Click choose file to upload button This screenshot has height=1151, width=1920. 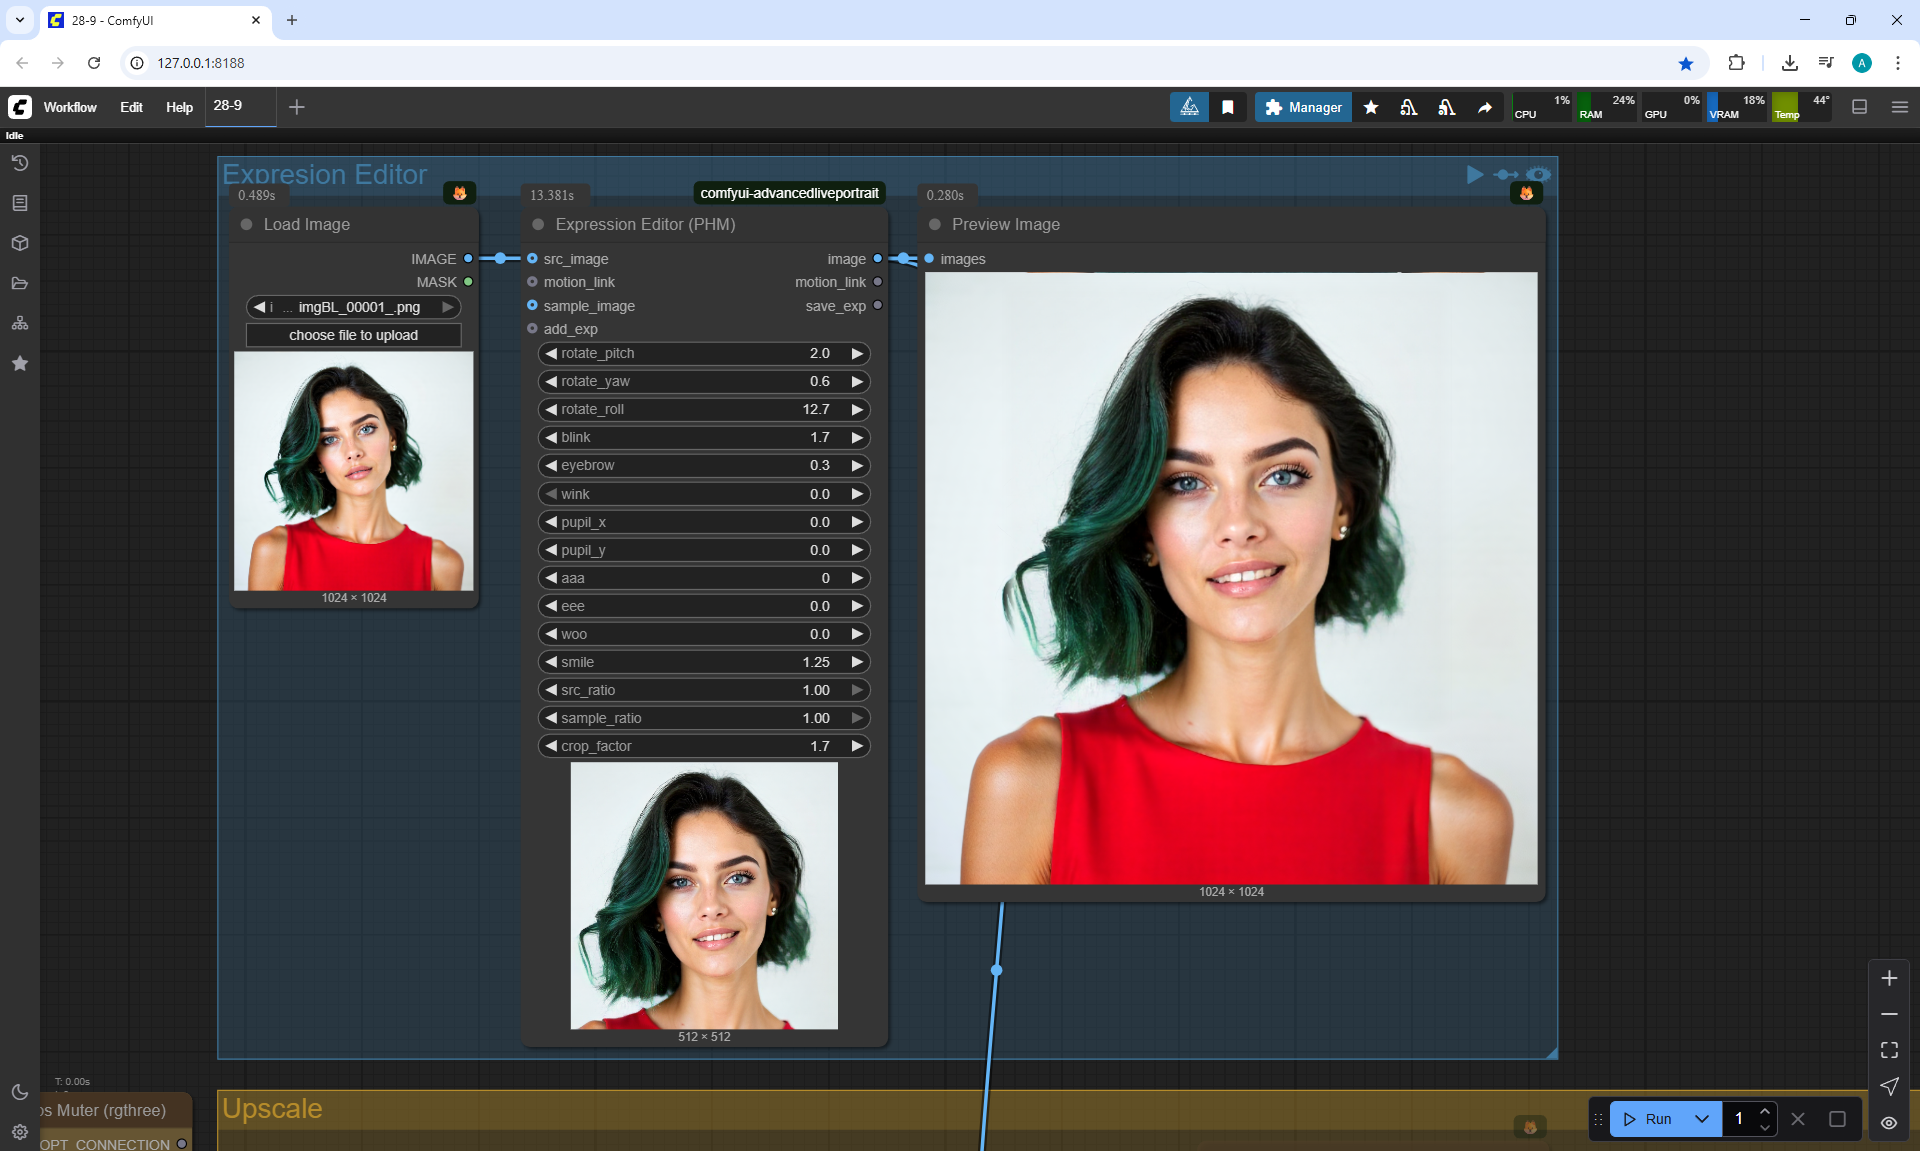coord(353,335)
